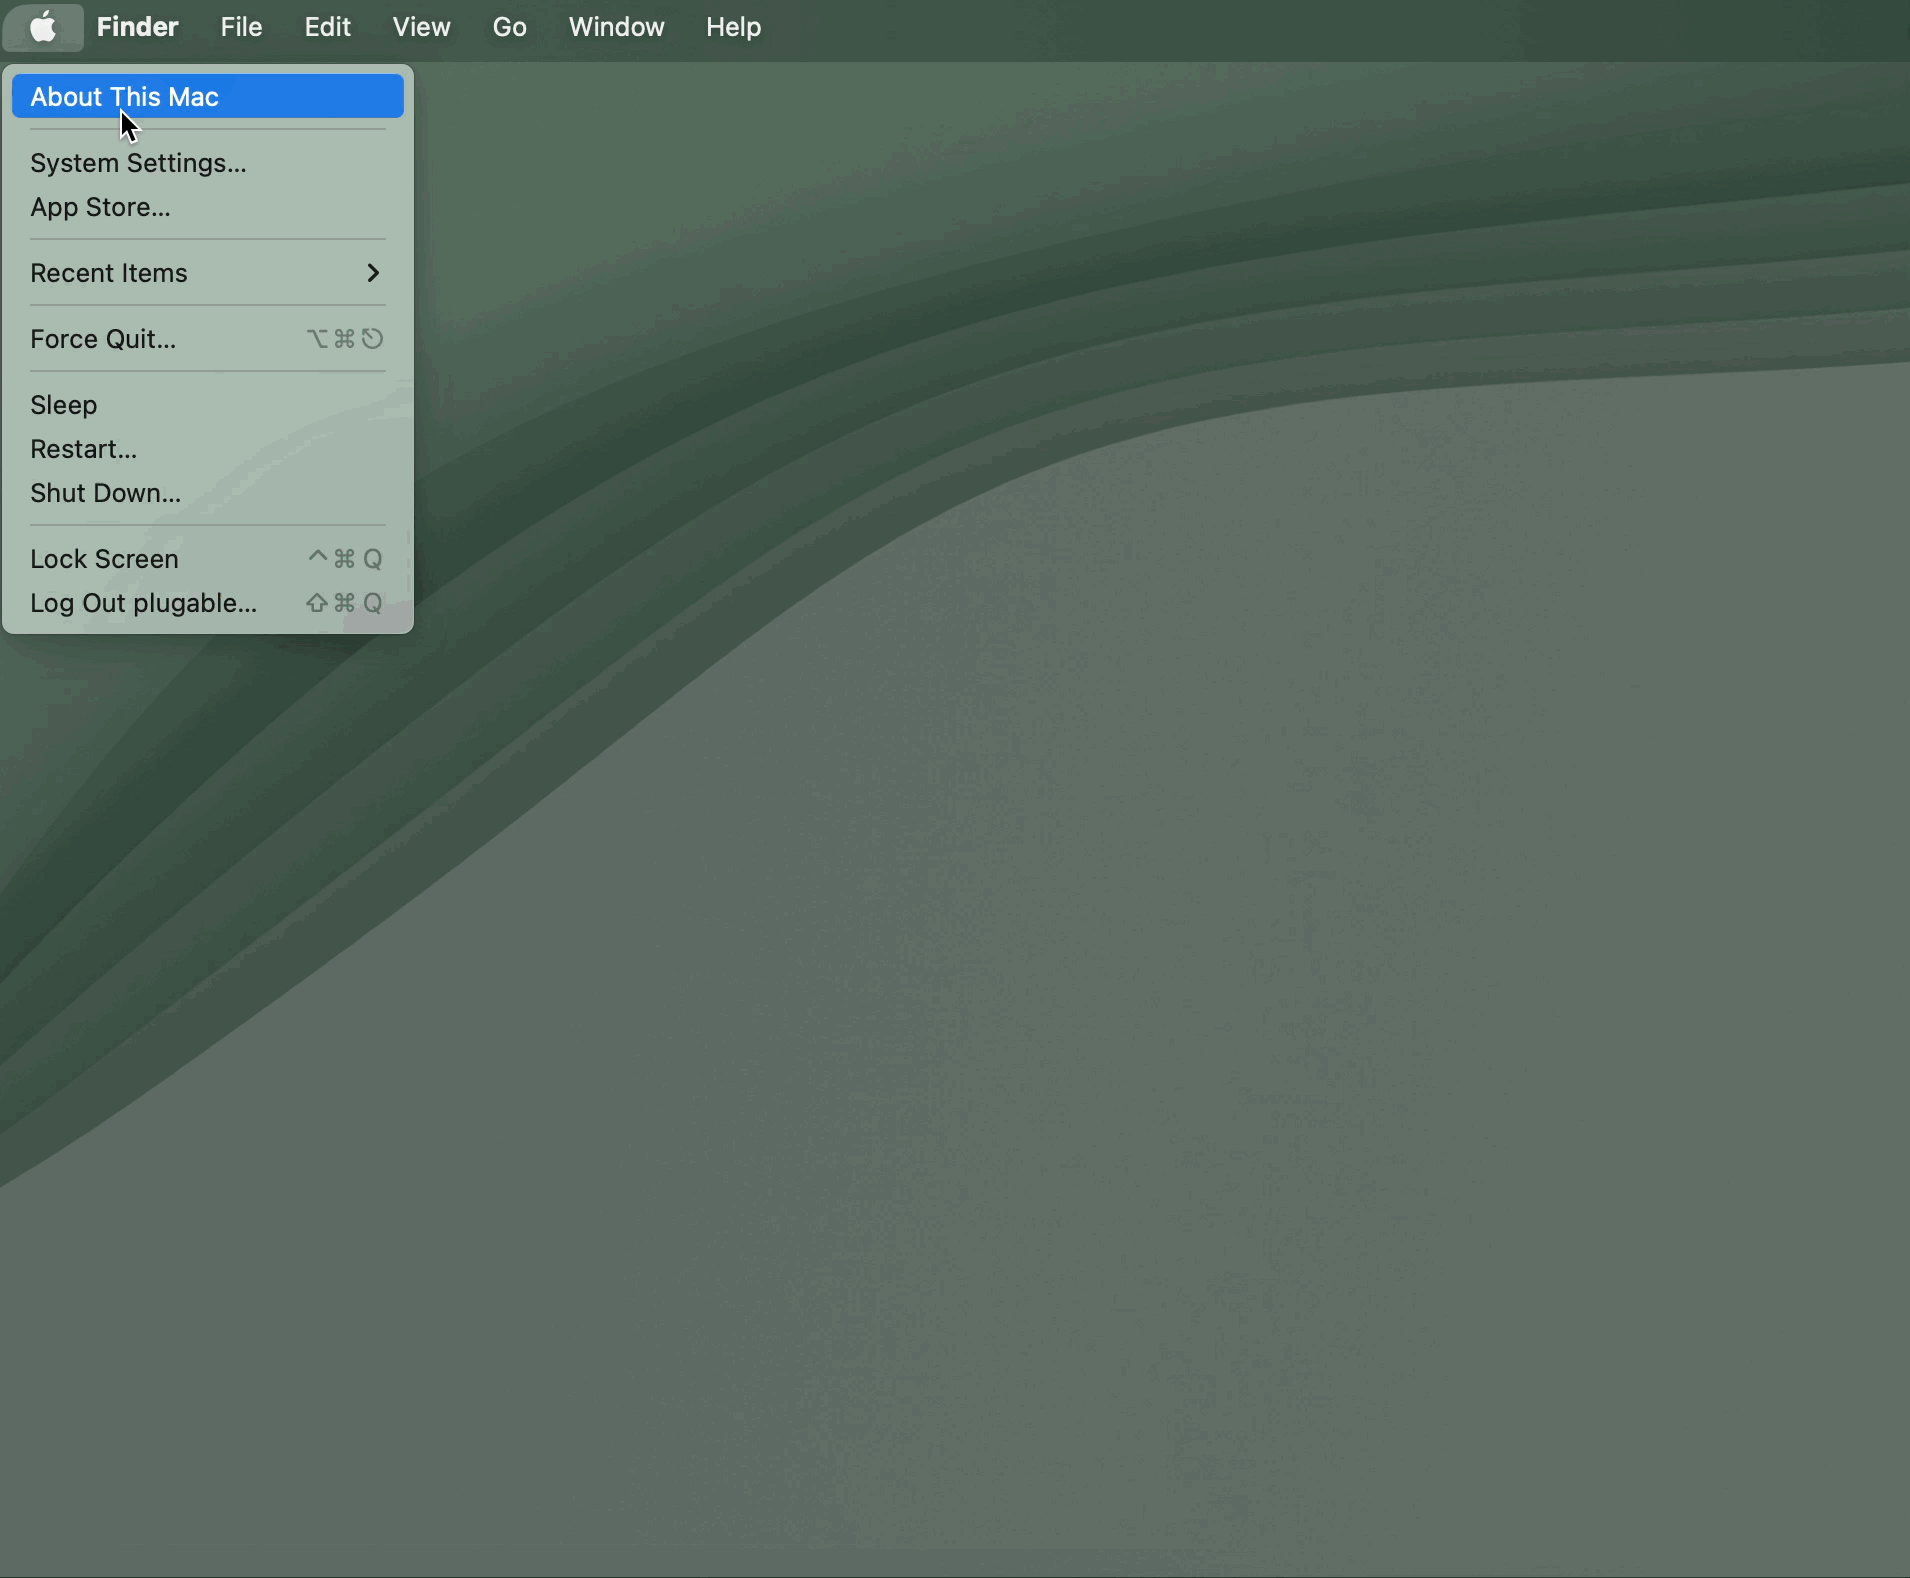
Task: Put the Mac to Sleep
Action: pos(208,405)
